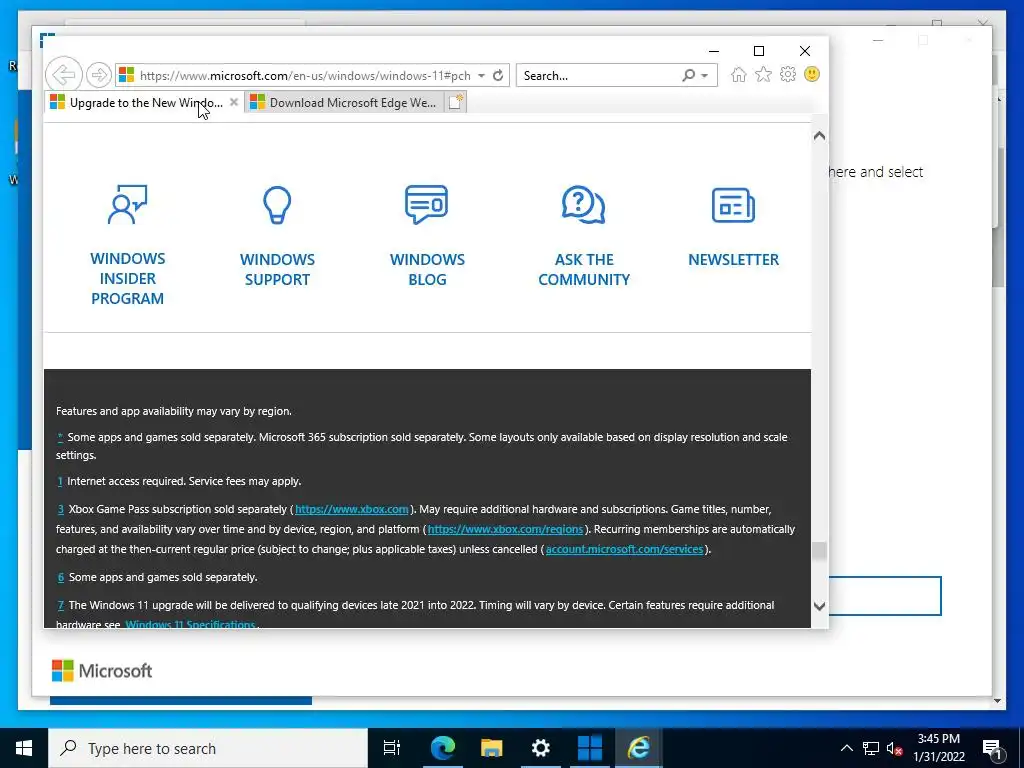Click the Windows Support lightbulb icon
Screen dimensions: 1024x768
pyautogui.click(x=277, y=204)
